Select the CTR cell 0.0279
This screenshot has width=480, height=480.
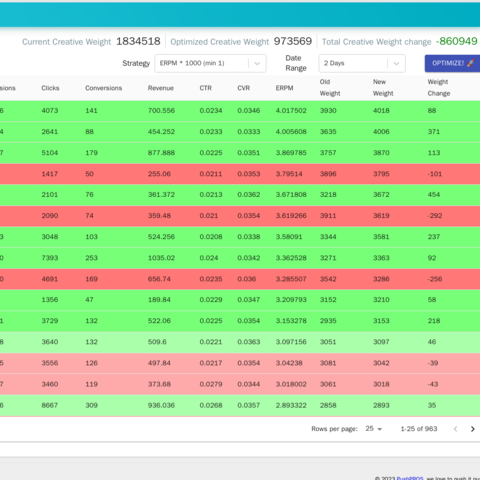pyautogui.click(x=211, y=384)
